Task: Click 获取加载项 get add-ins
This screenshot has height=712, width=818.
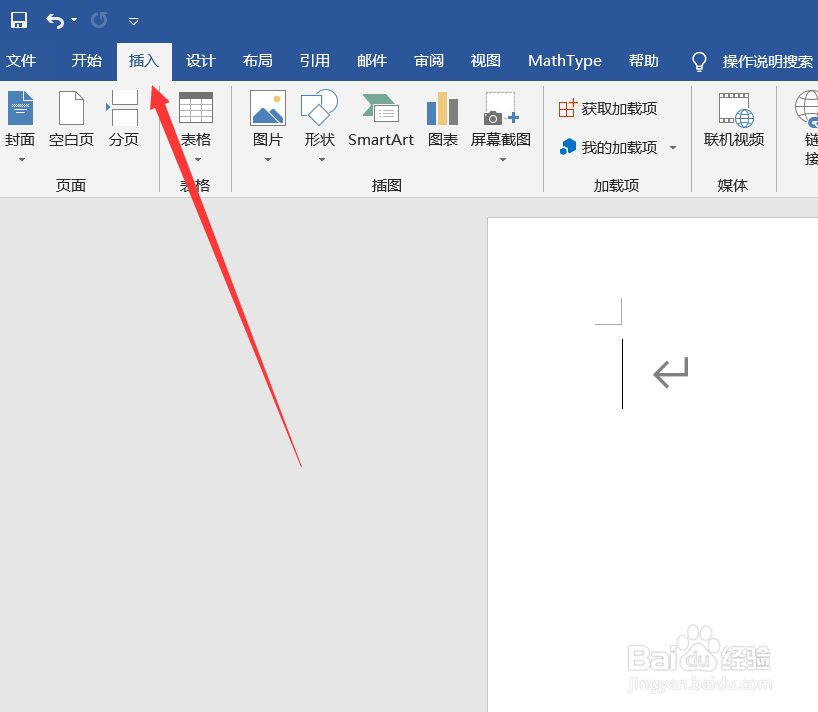Action: 608,108
